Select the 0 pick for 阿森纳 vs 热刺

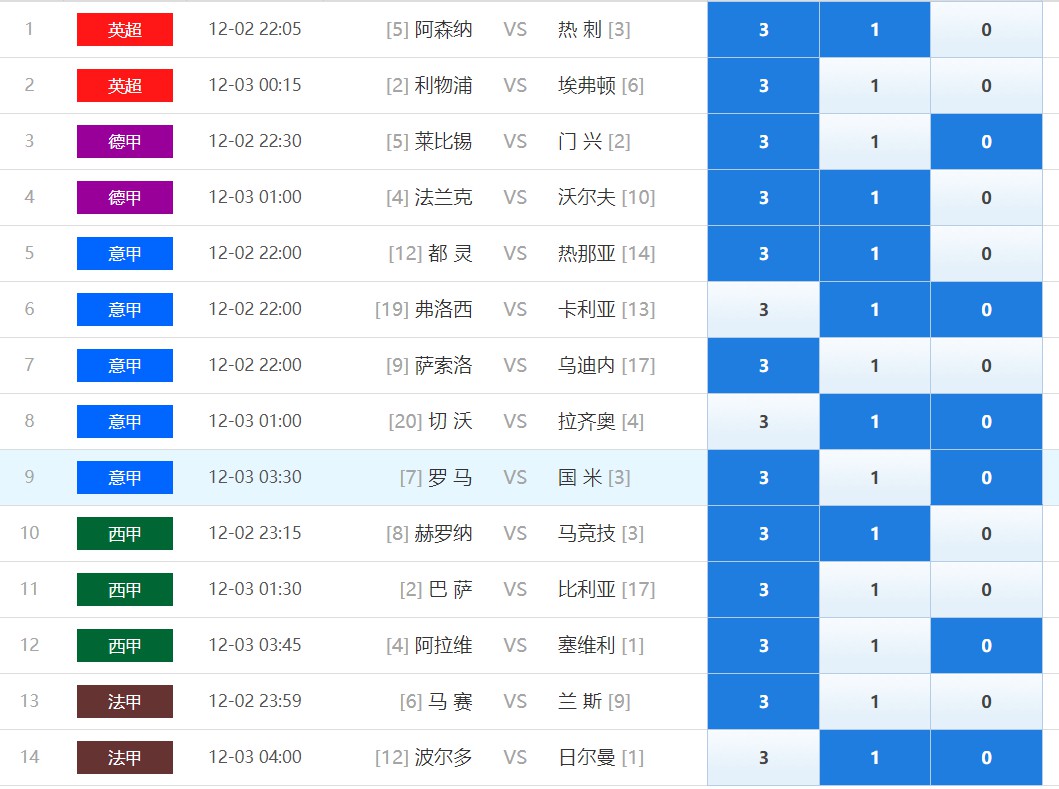click(x=986, y=29)
